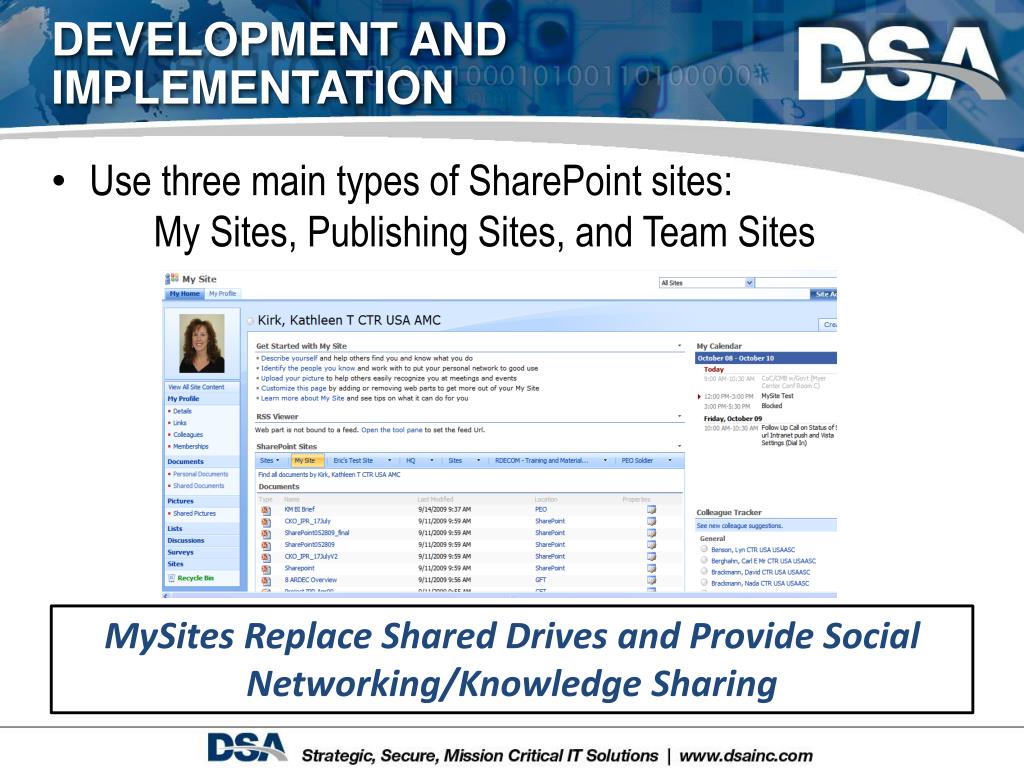Click PowerPoint icon for KM BI Brief
The image size is (1024, 768).
coord(266,510)
